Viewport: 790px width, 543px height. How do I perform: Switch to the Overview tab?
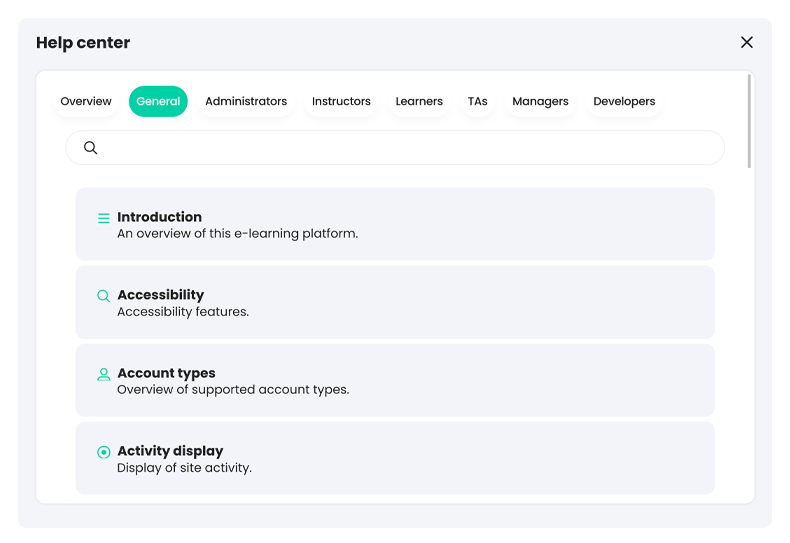(86, 101)
